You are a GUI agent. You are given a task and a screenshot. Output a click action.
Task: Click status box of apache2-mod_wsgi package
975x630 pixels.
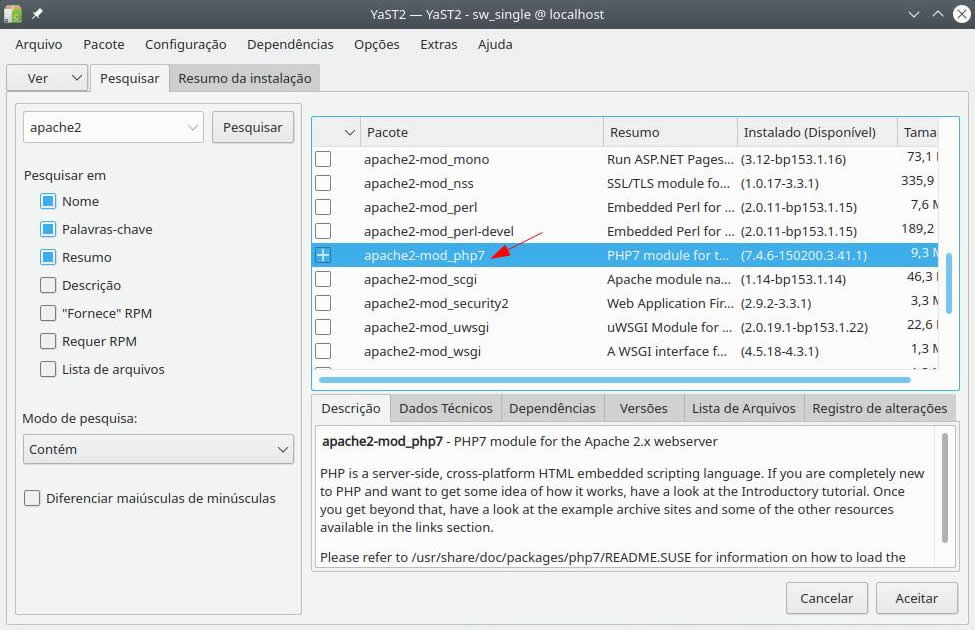[x=323, y=351]
